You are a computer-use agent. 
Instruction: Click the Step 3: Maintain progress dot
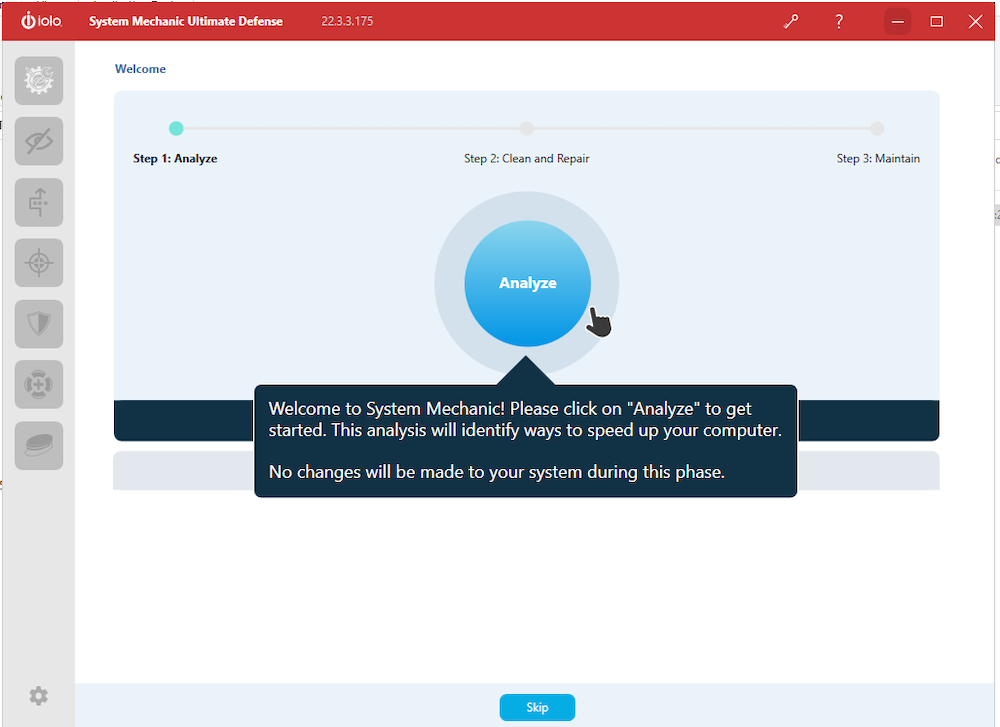(877, 128)
